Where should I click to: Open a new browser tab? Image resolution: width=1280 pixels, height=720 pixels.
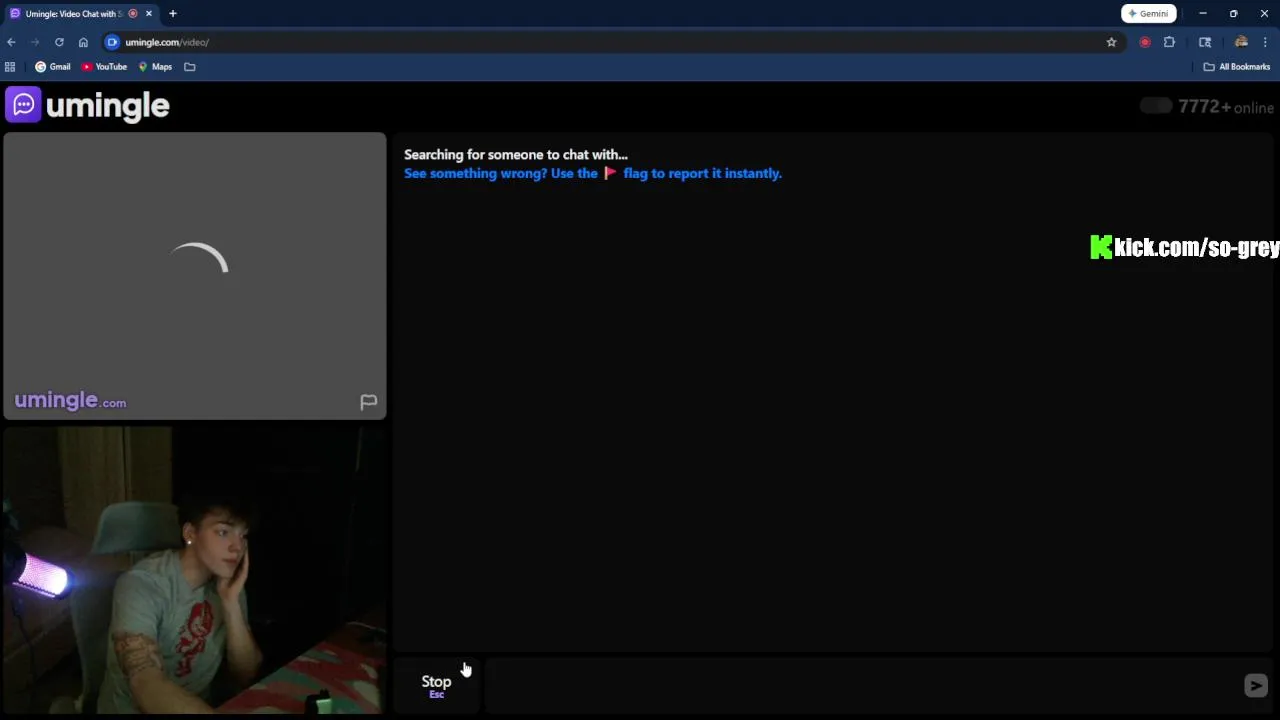click(x=173, y=13)
